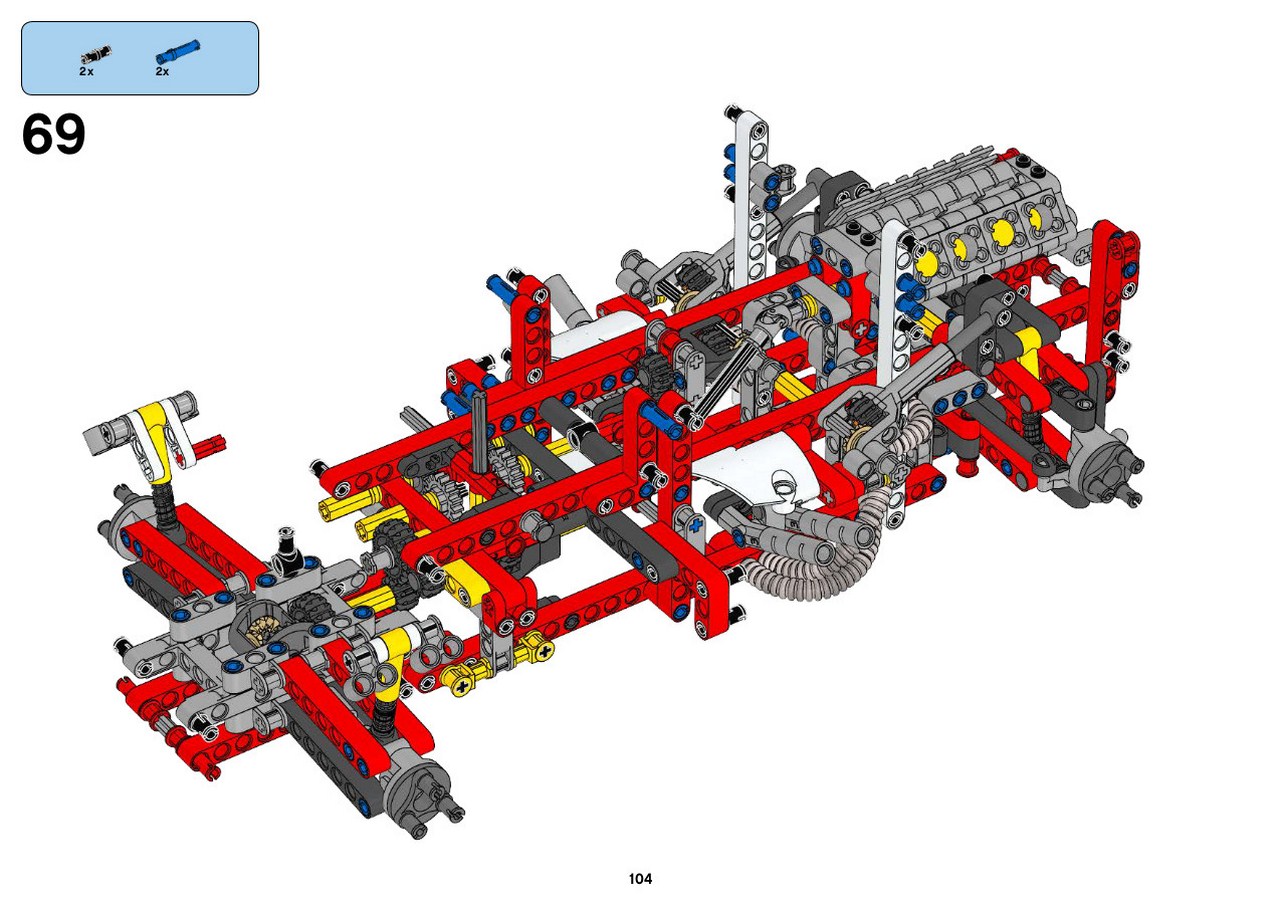Image resolution: width=1280 pixels, height=905 pixels.
Task: Click the step number 69
Action: [x=54, y=136]
